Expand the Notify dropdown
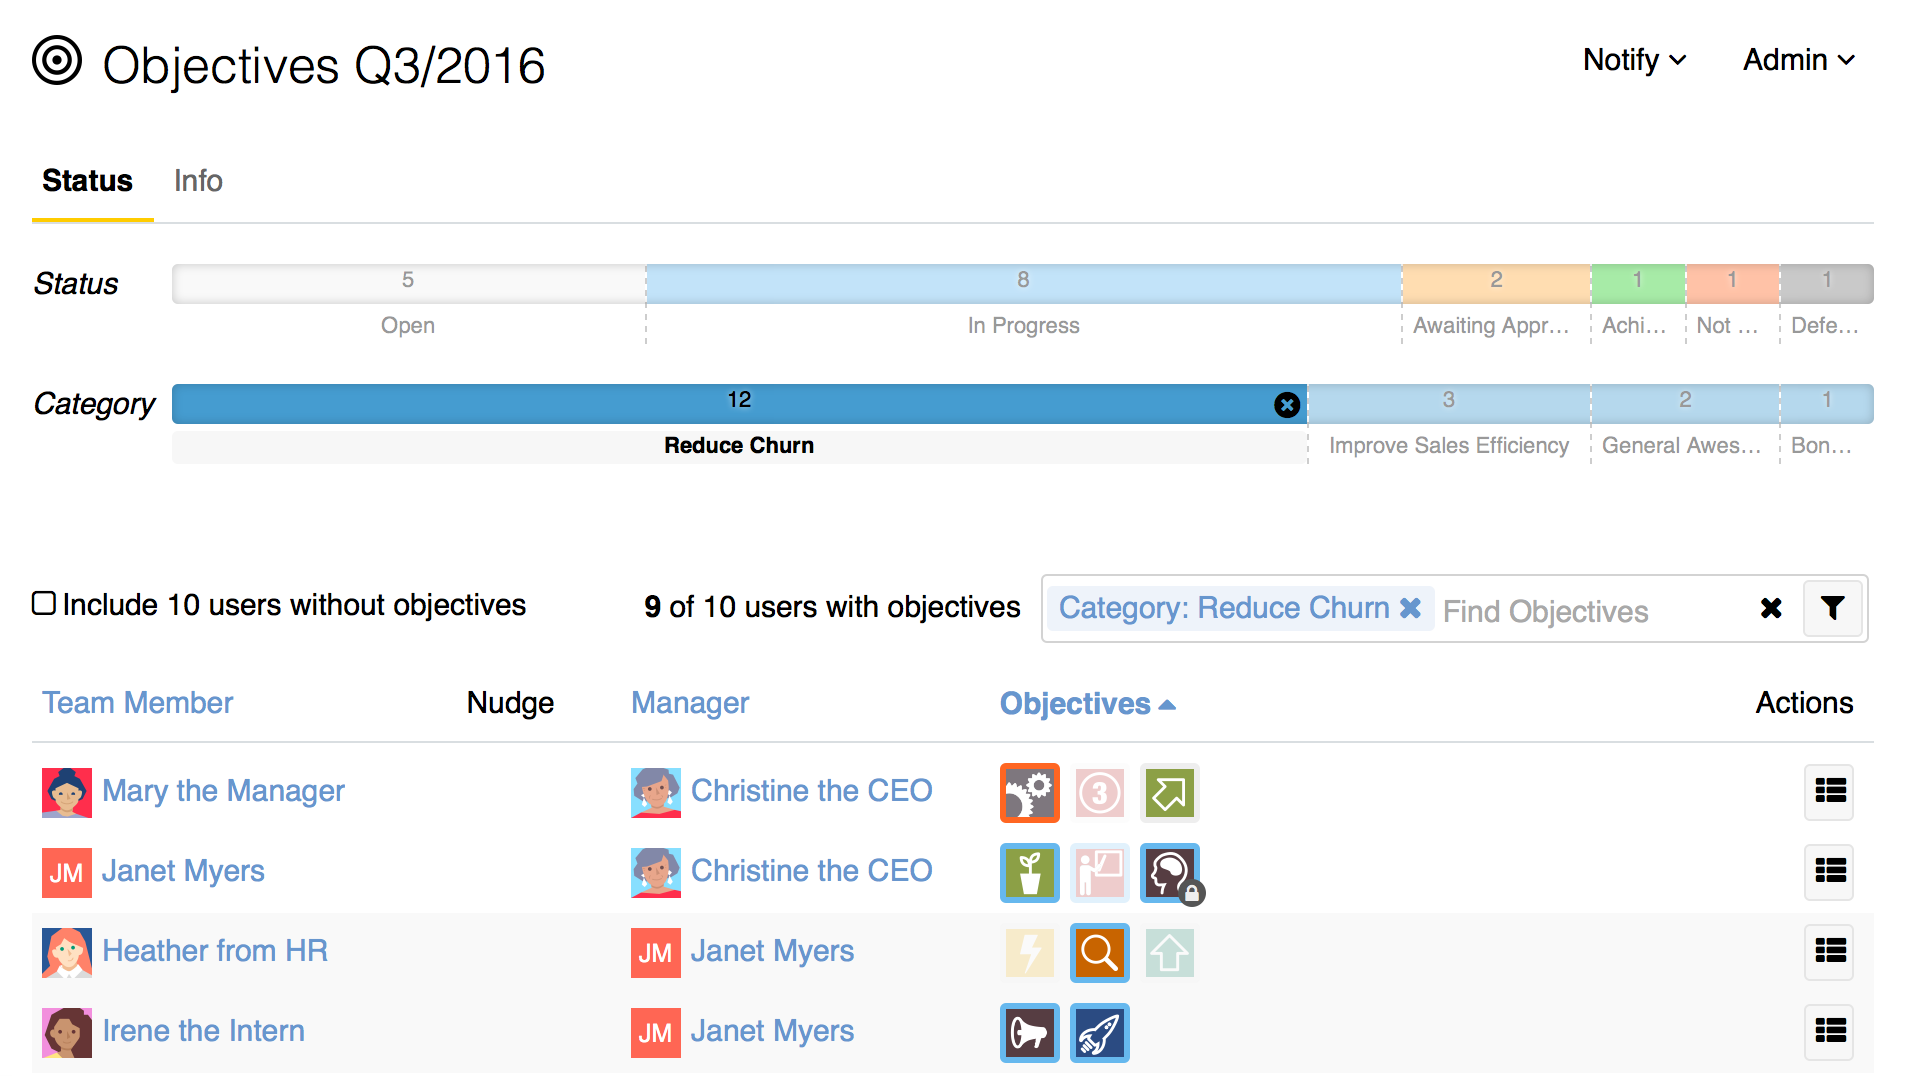 [x=1634, y=60]
